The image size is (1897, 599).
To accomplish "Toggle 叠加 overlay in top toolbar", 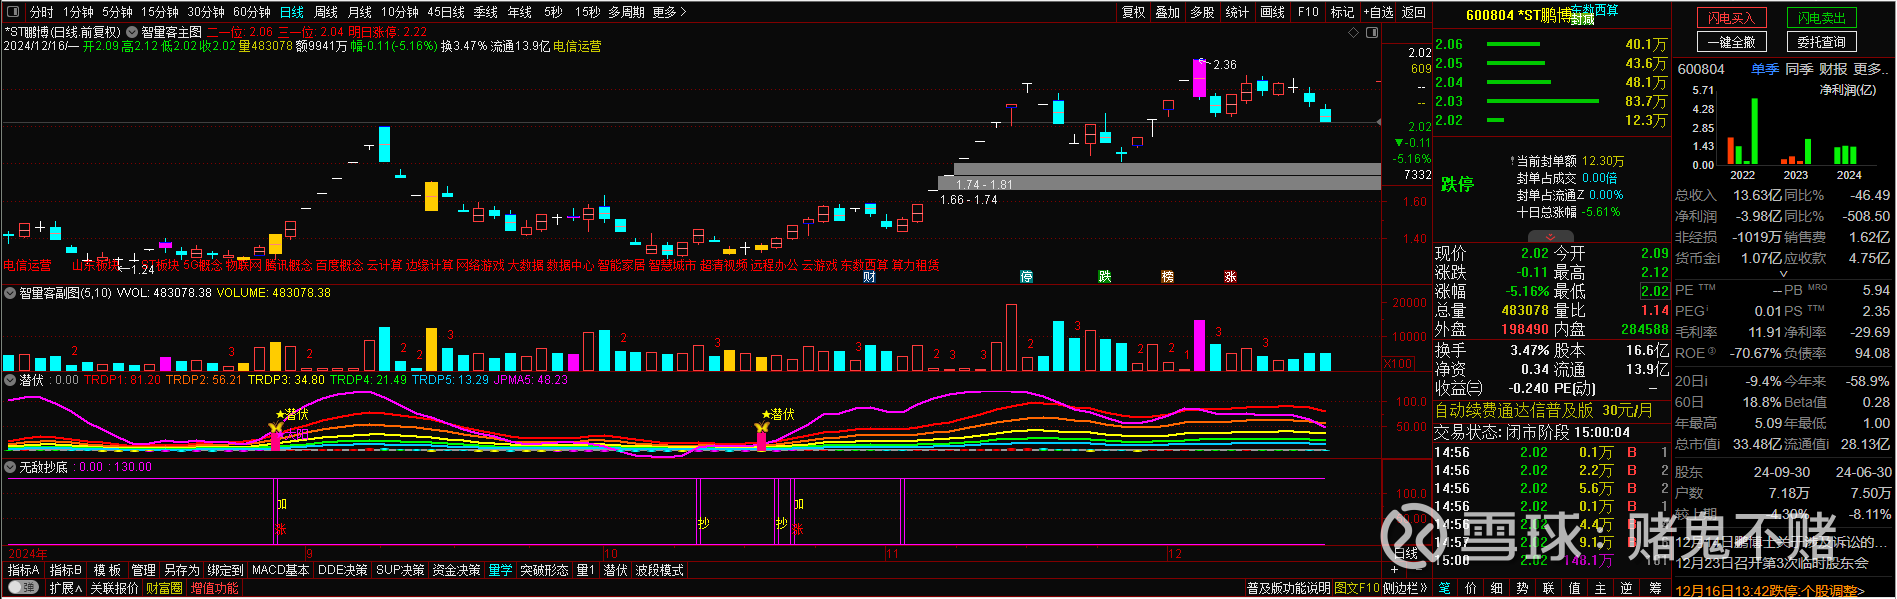I will click(1167, 12).
